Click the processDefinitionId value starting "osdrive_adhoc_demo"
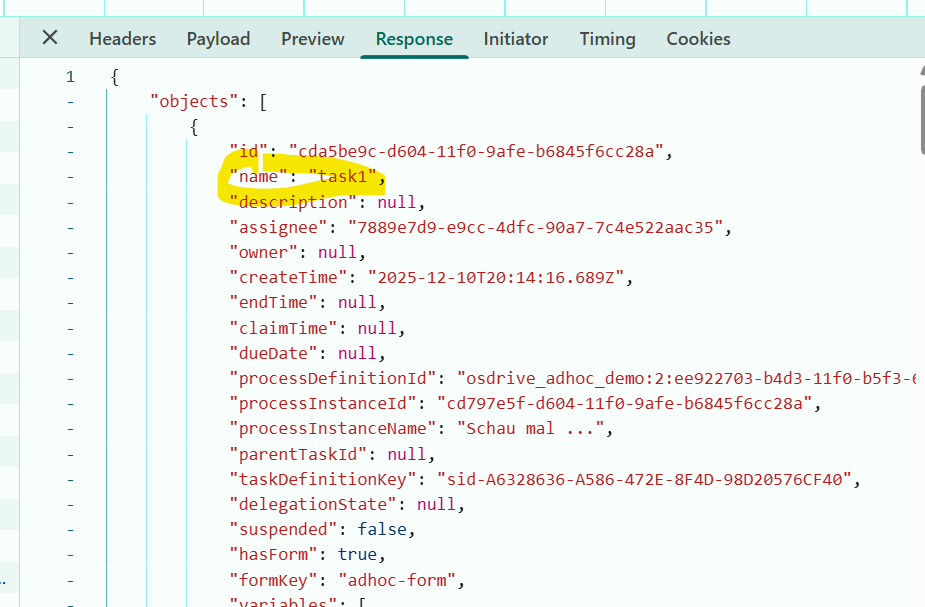Image resolution: width=925 pixels, height=607 pixels. (x=687, y=378)
